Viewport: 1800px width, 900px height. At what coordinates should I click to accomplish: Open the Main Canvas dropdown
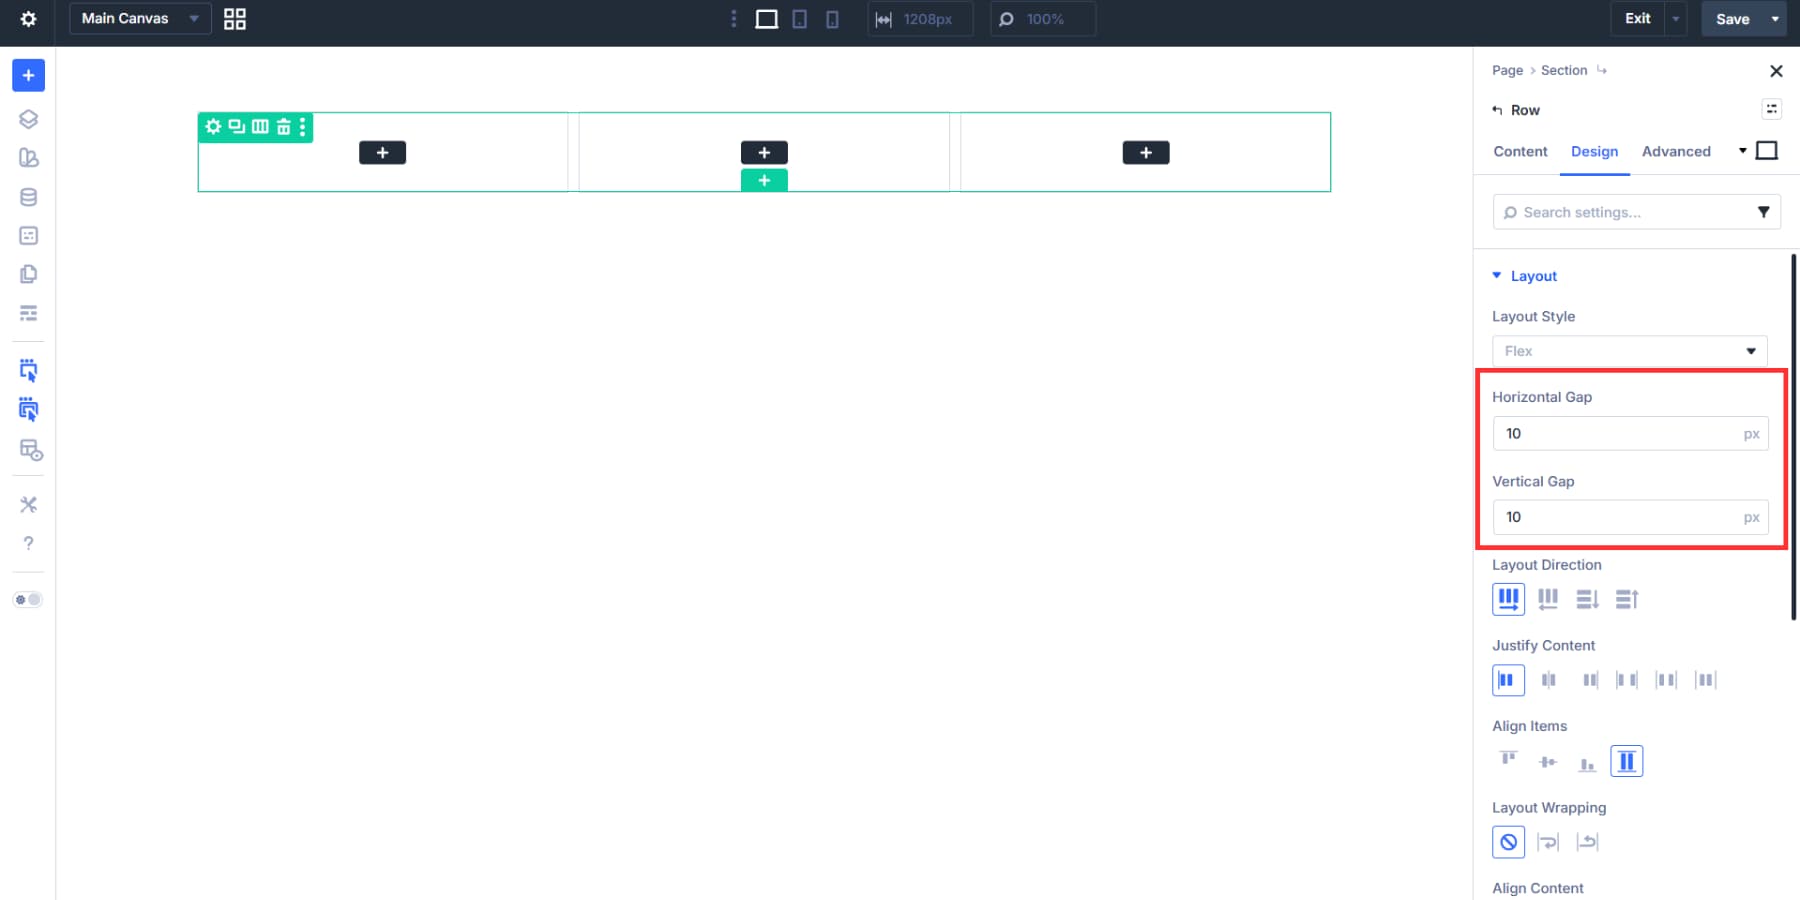139,18
